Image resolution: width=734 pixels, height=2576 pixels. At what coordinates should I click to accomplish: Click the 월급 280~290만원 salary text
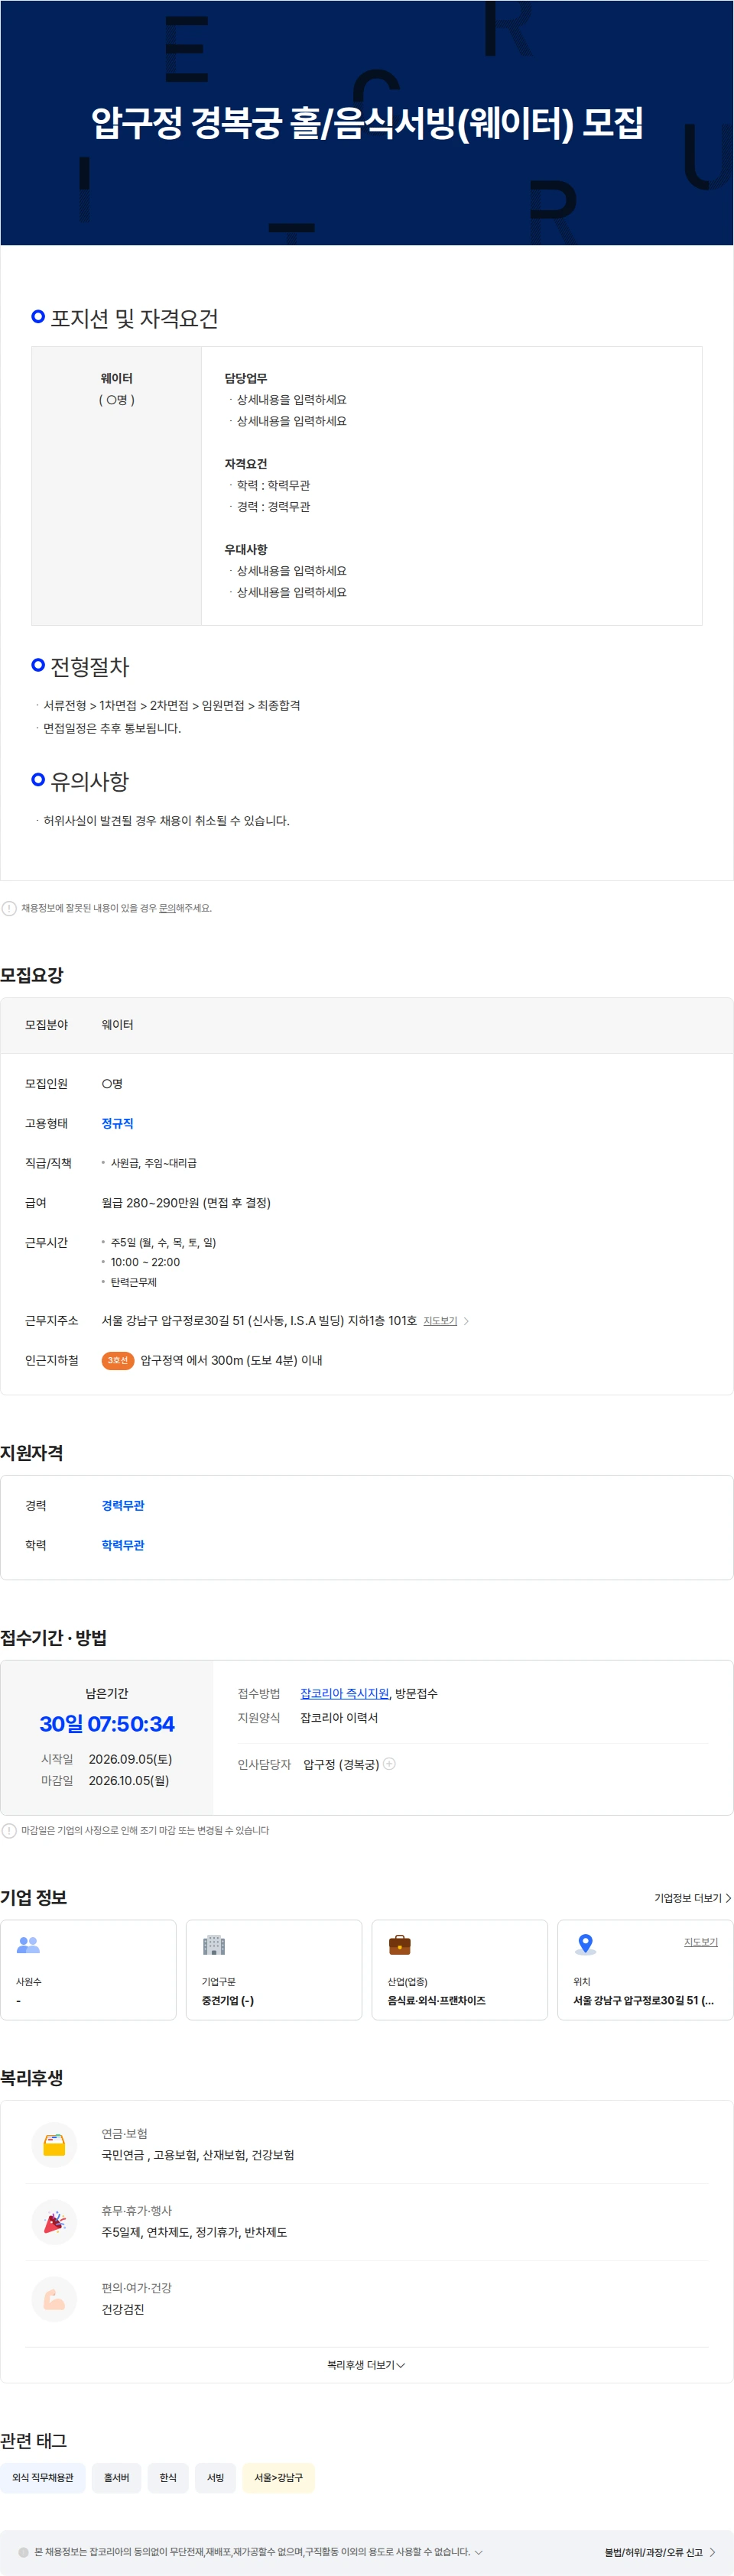click(186, 1203)
